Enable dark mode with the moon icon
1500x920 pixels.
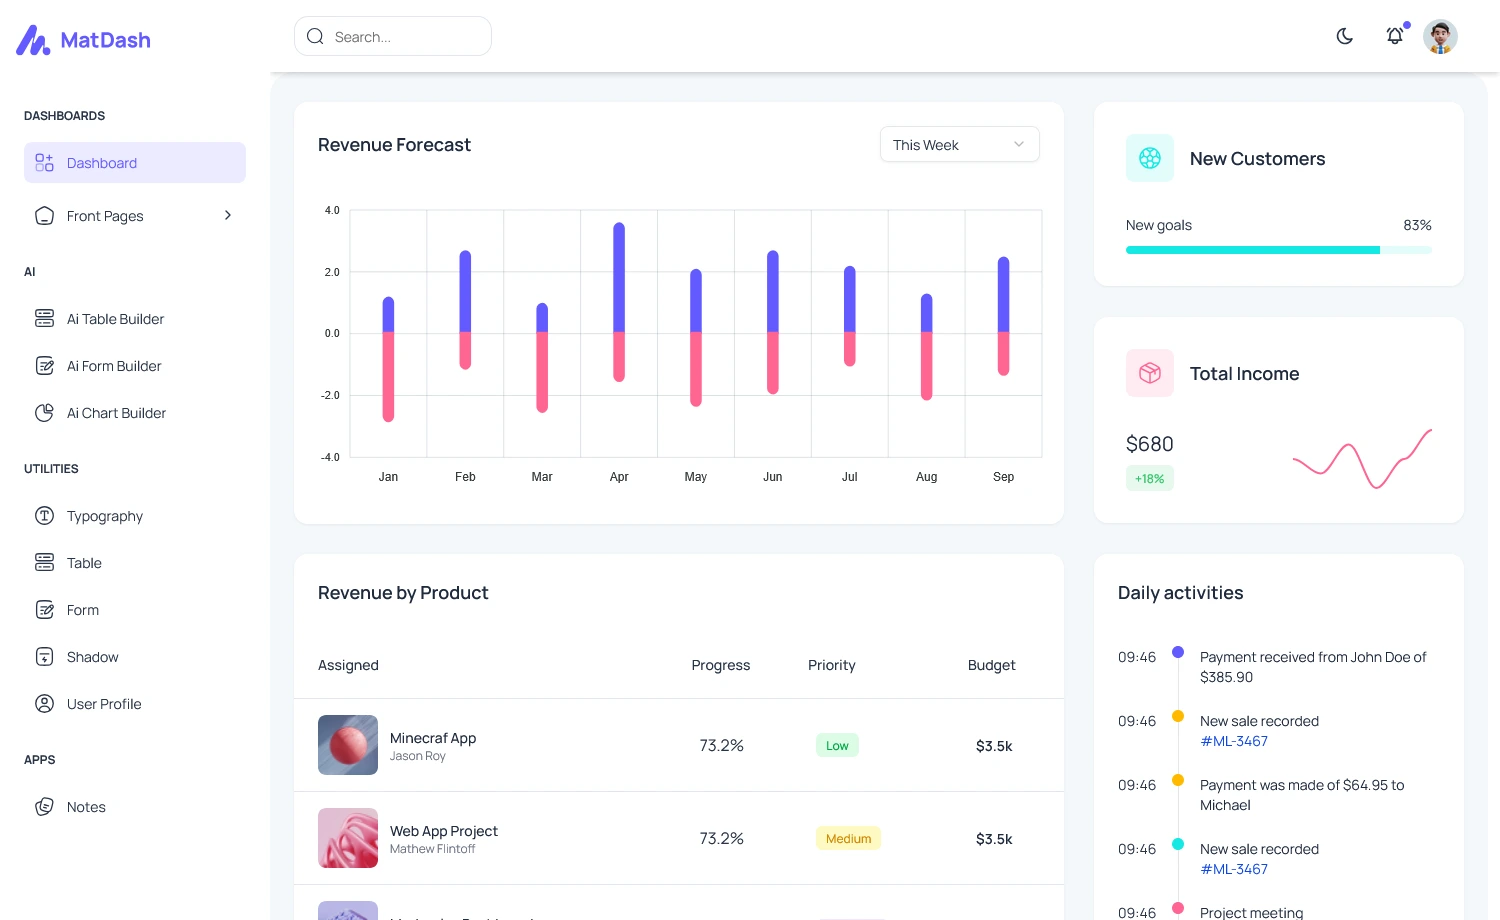[x=1344, y=36]
